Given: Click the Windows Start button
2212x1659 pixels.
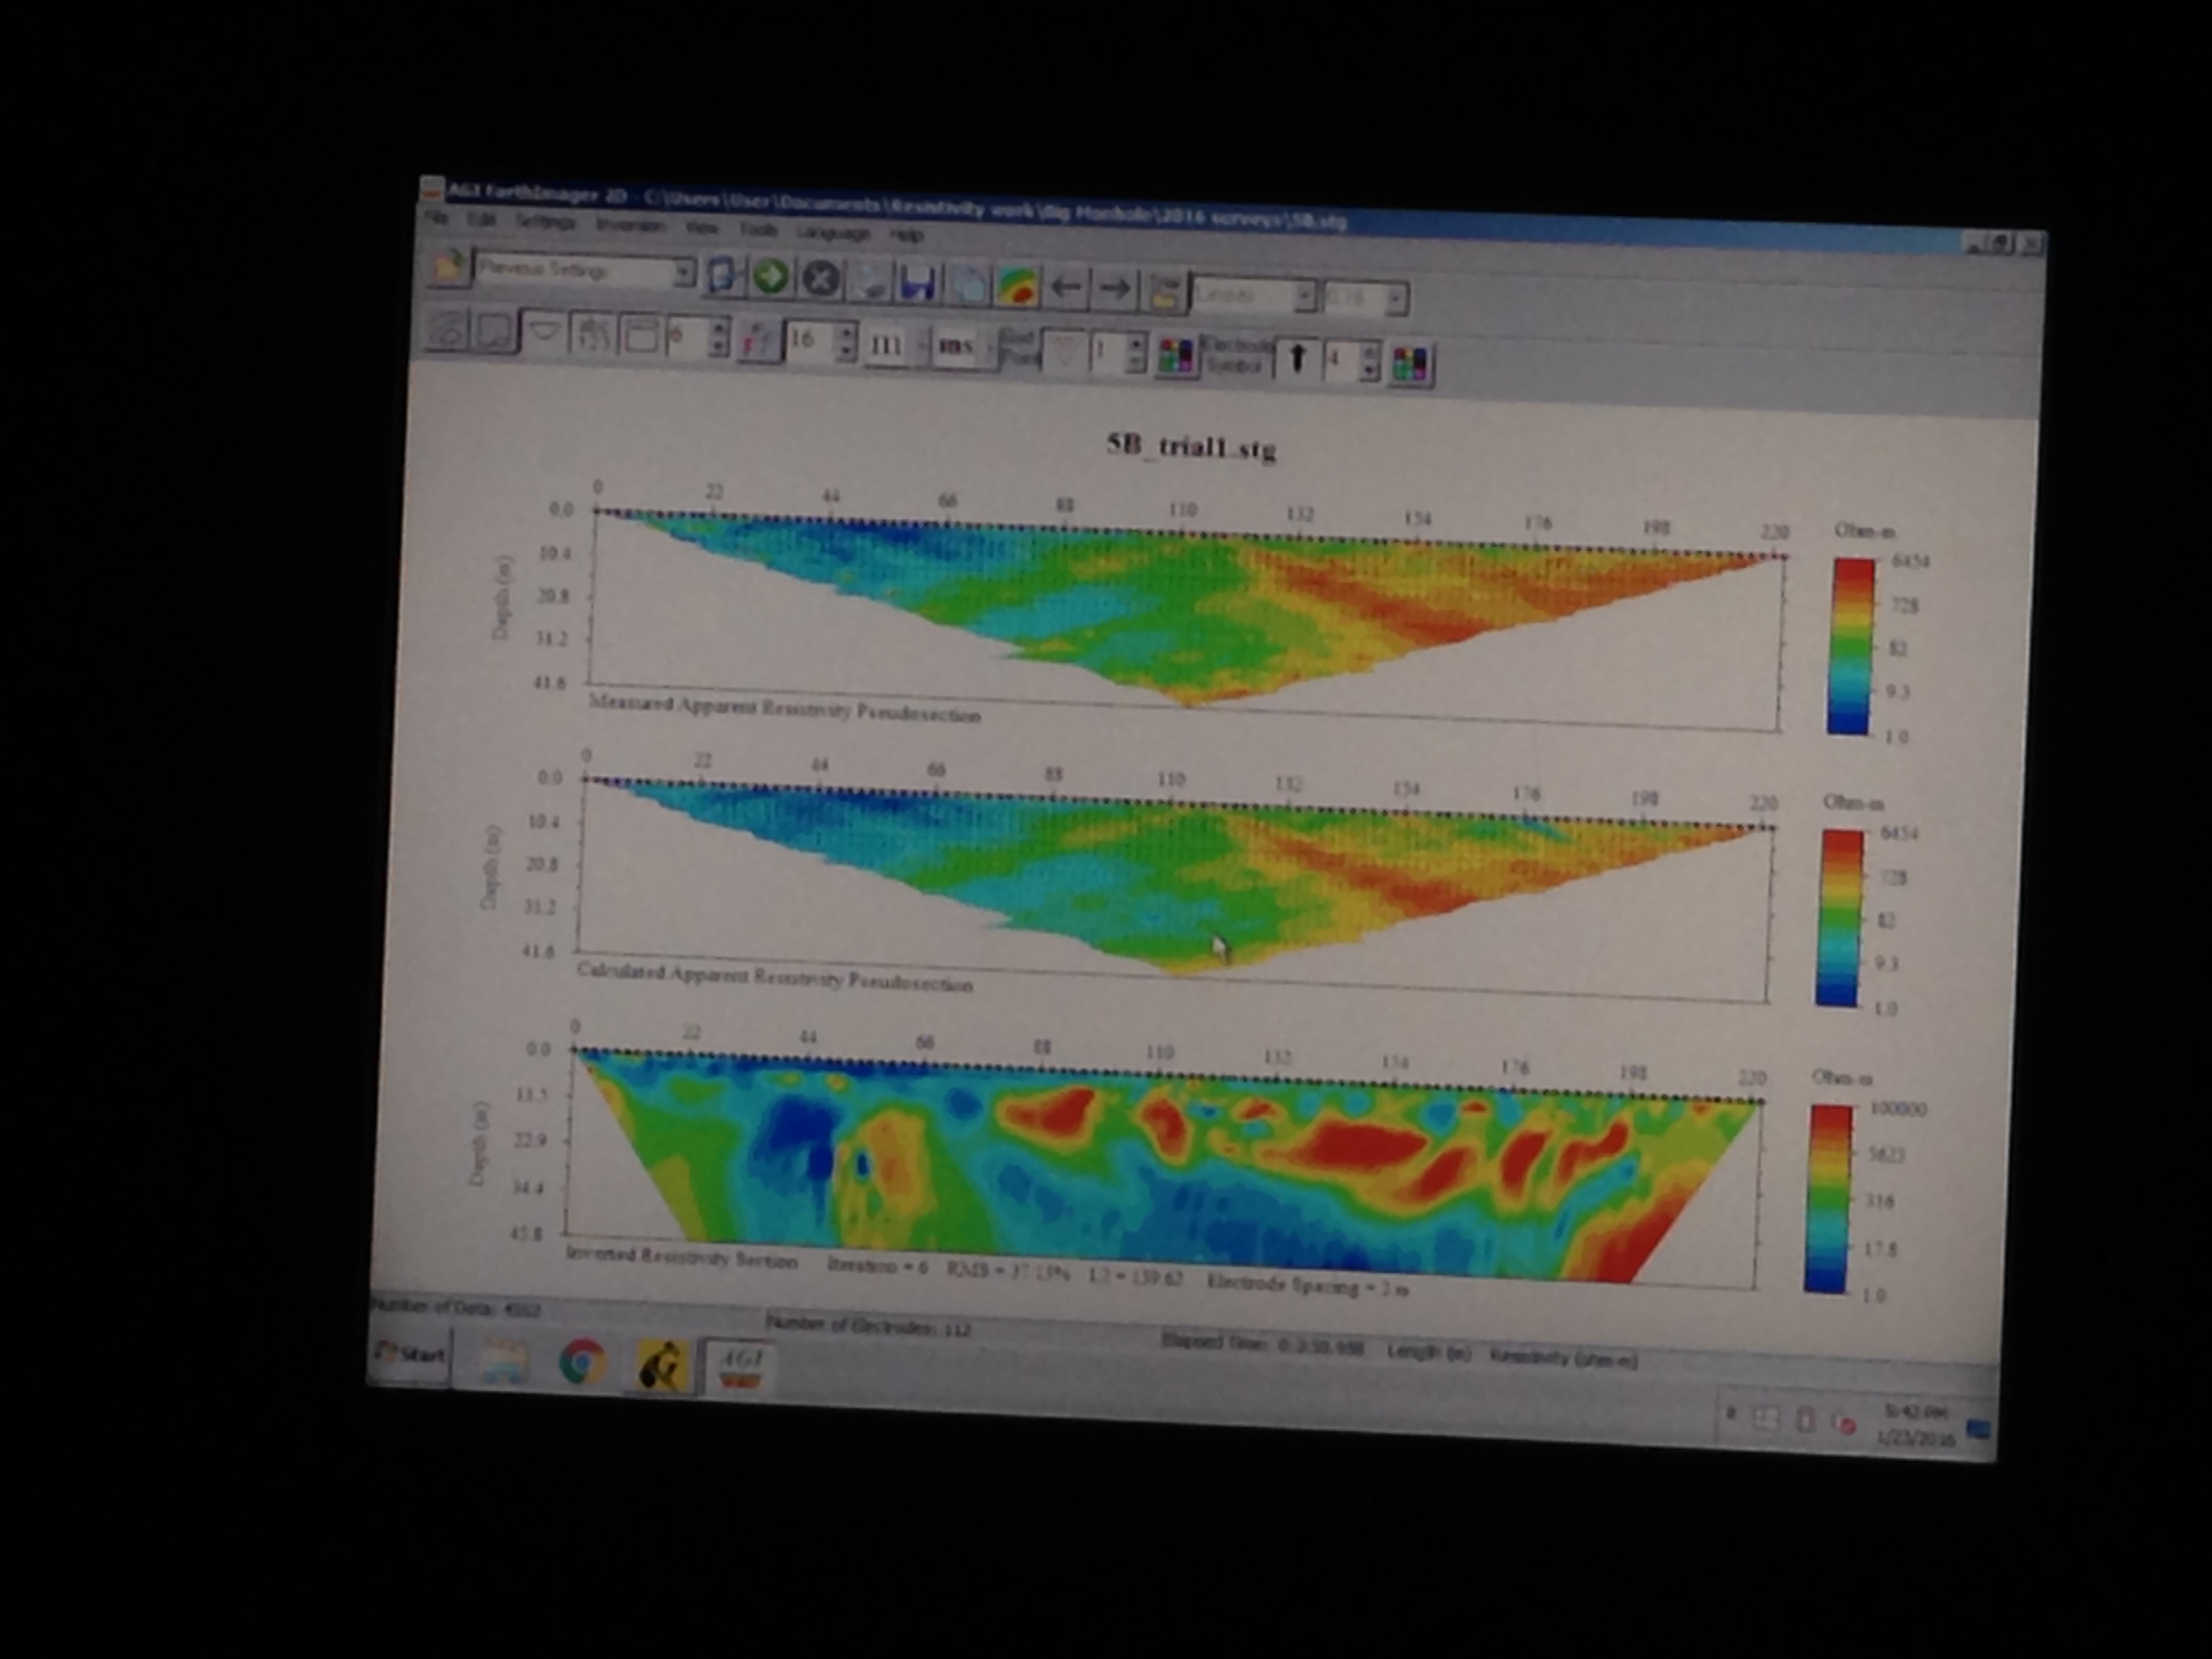Looking at the screenshot, I should 410,1355.
